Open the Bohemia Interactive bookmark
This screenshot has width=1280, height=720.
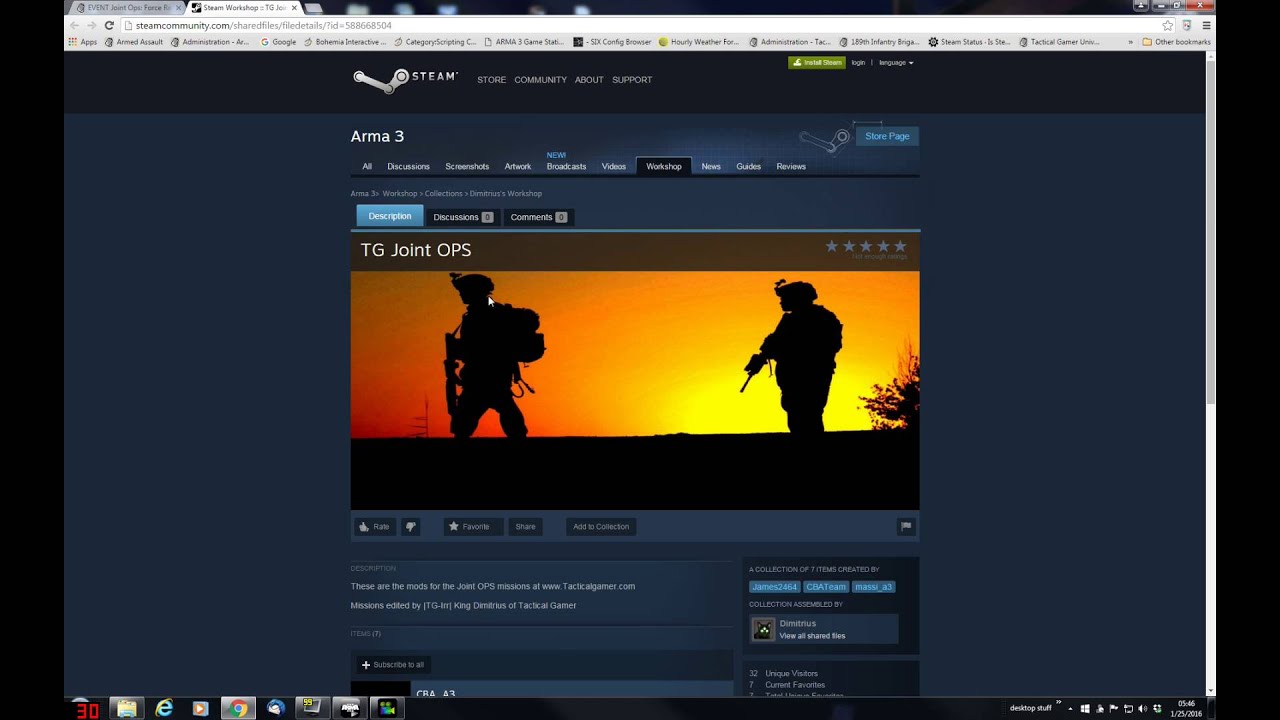click(344, 42)
